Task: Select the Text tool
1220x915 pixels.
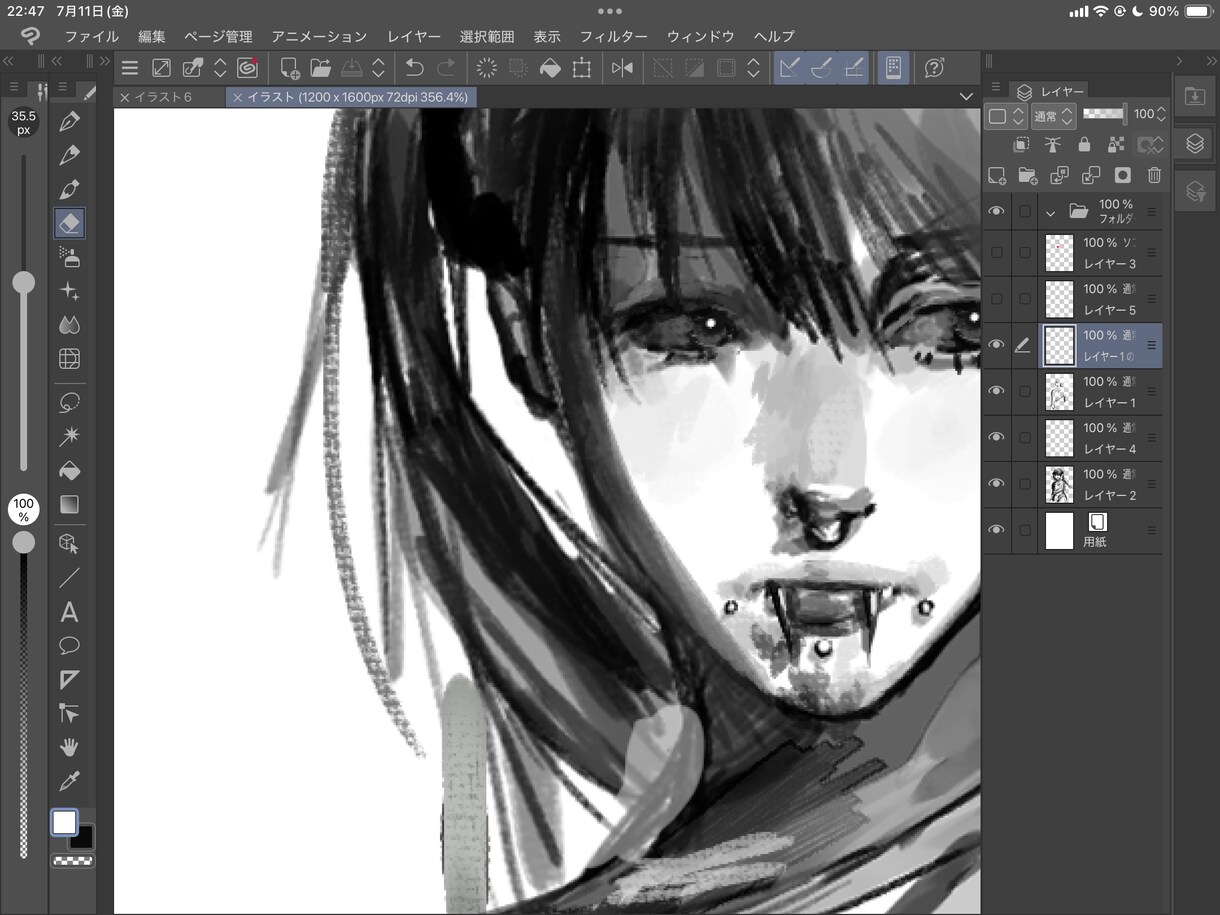Action: click(x=69, y=612)
